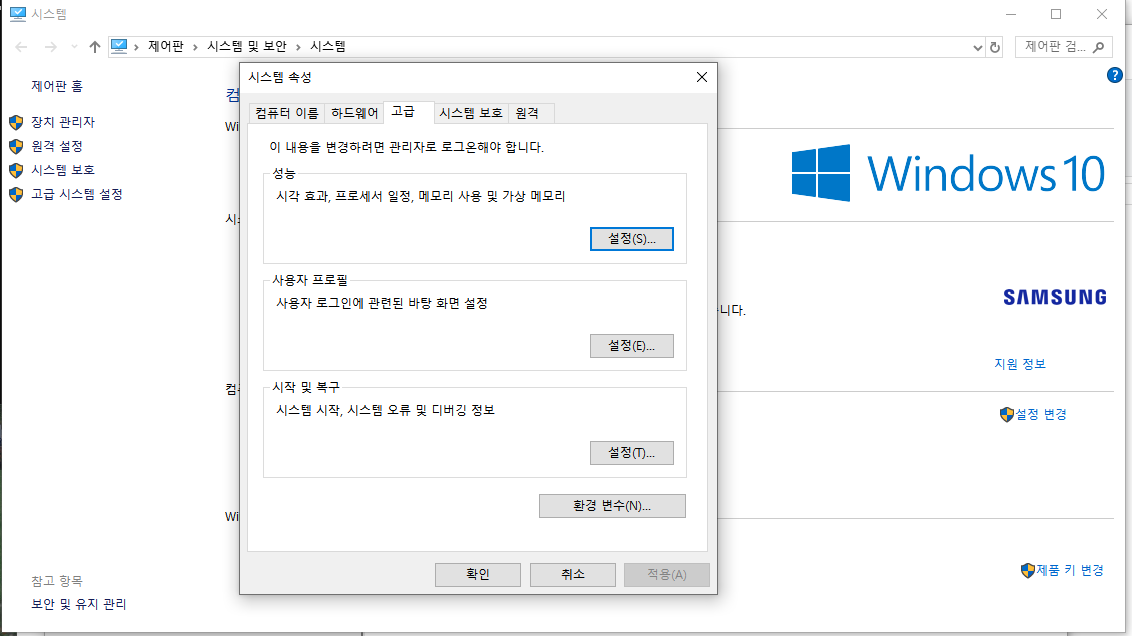1132x636 pixels.
Task: Click shield icon next to 설정 변경
Action: click(1006, 414)
